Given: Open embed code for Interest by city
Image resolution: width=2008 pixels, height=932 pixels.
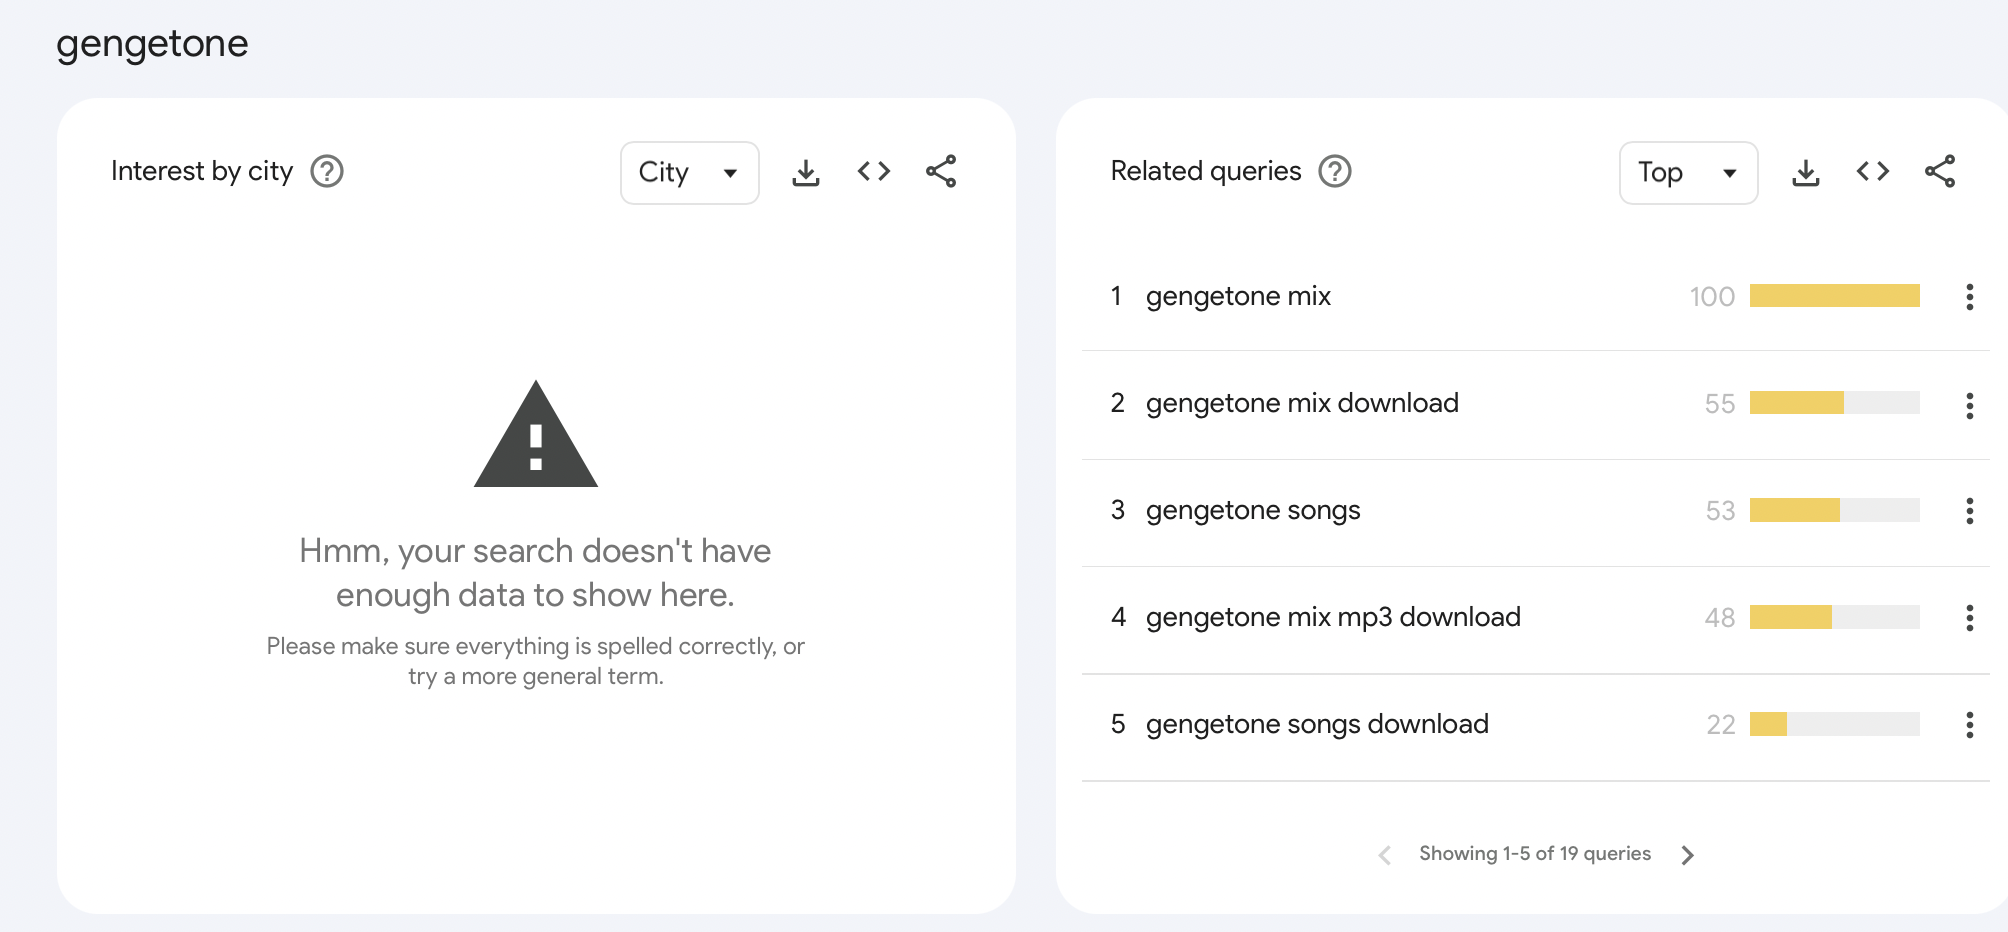Looking at the screenshot, I should [873, 172].
